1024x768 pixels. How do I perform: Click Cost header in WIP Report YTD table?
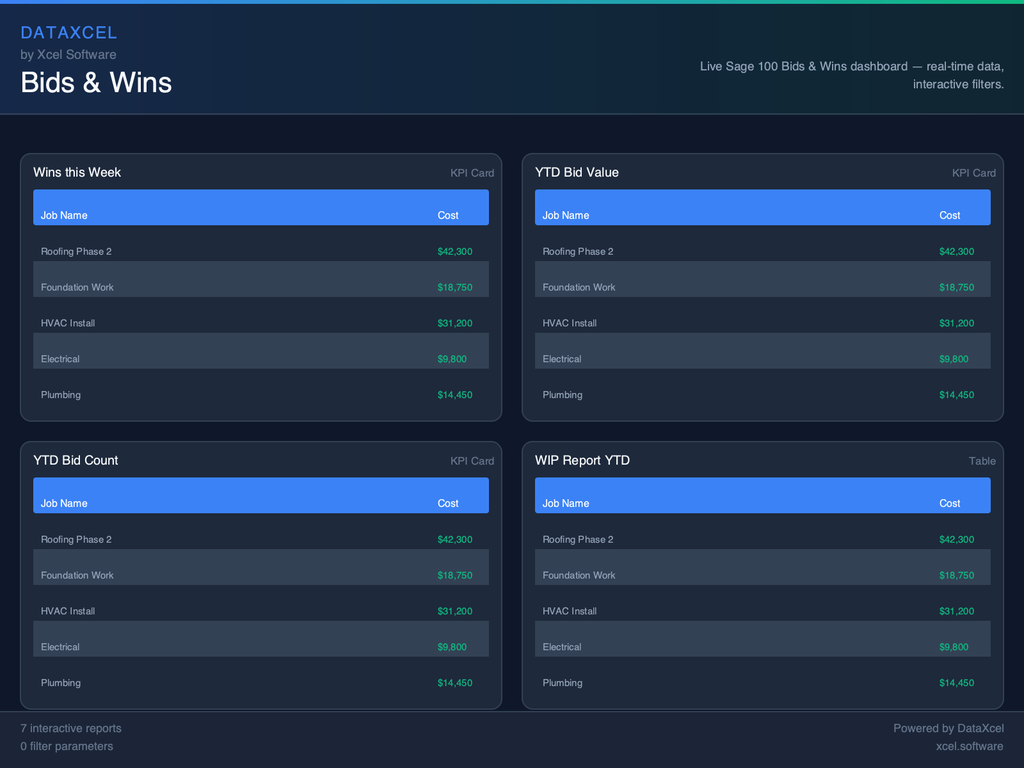949,503
